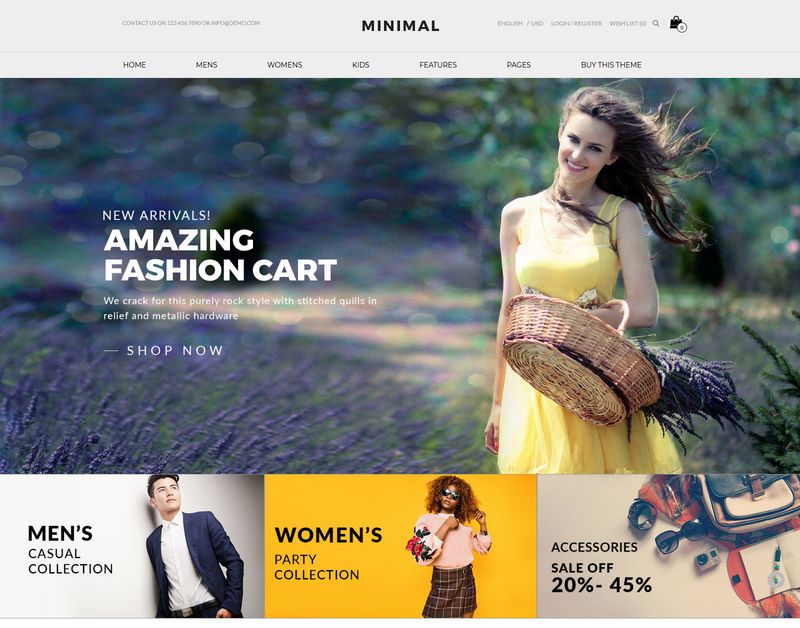Open the search magnifier icon
Image resolution: width=800 pixels, height=628 pixels.
tap(656, 23)
